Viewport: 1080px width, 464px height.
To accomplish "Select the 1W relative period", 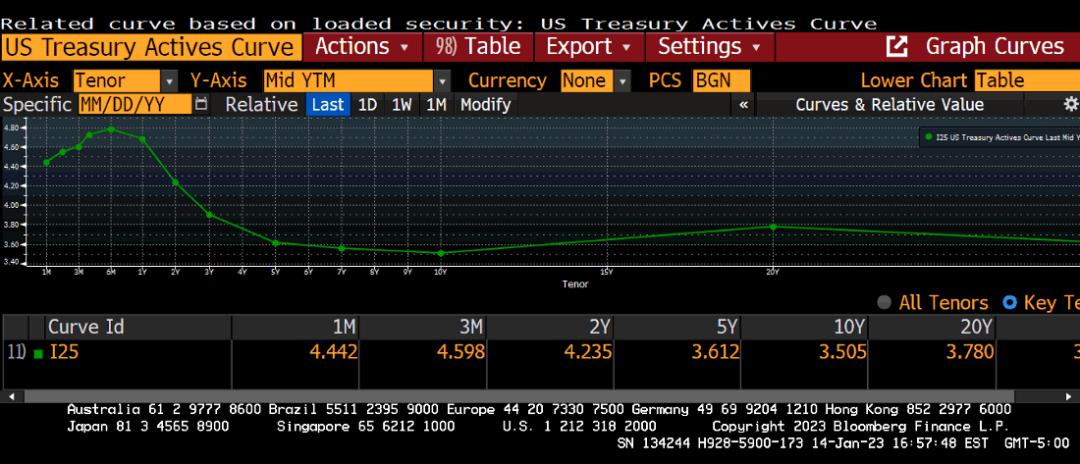I will coord(402,104).
